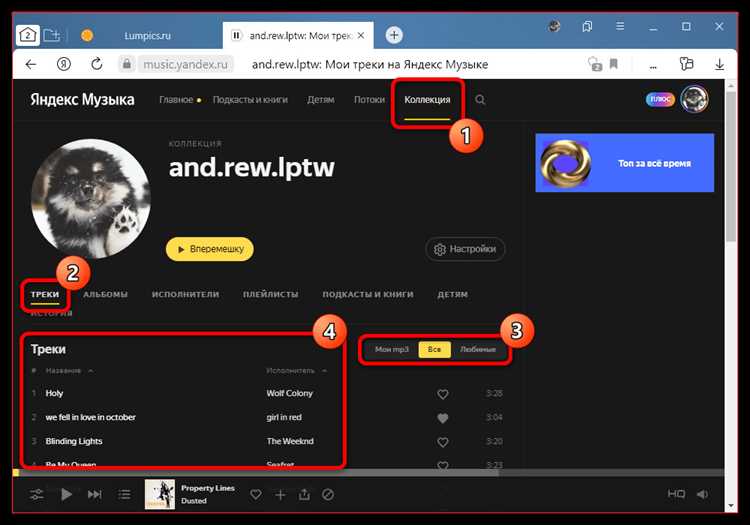
Task: Filter tracks by Мои mp3
Action: [x=392, y=350]
